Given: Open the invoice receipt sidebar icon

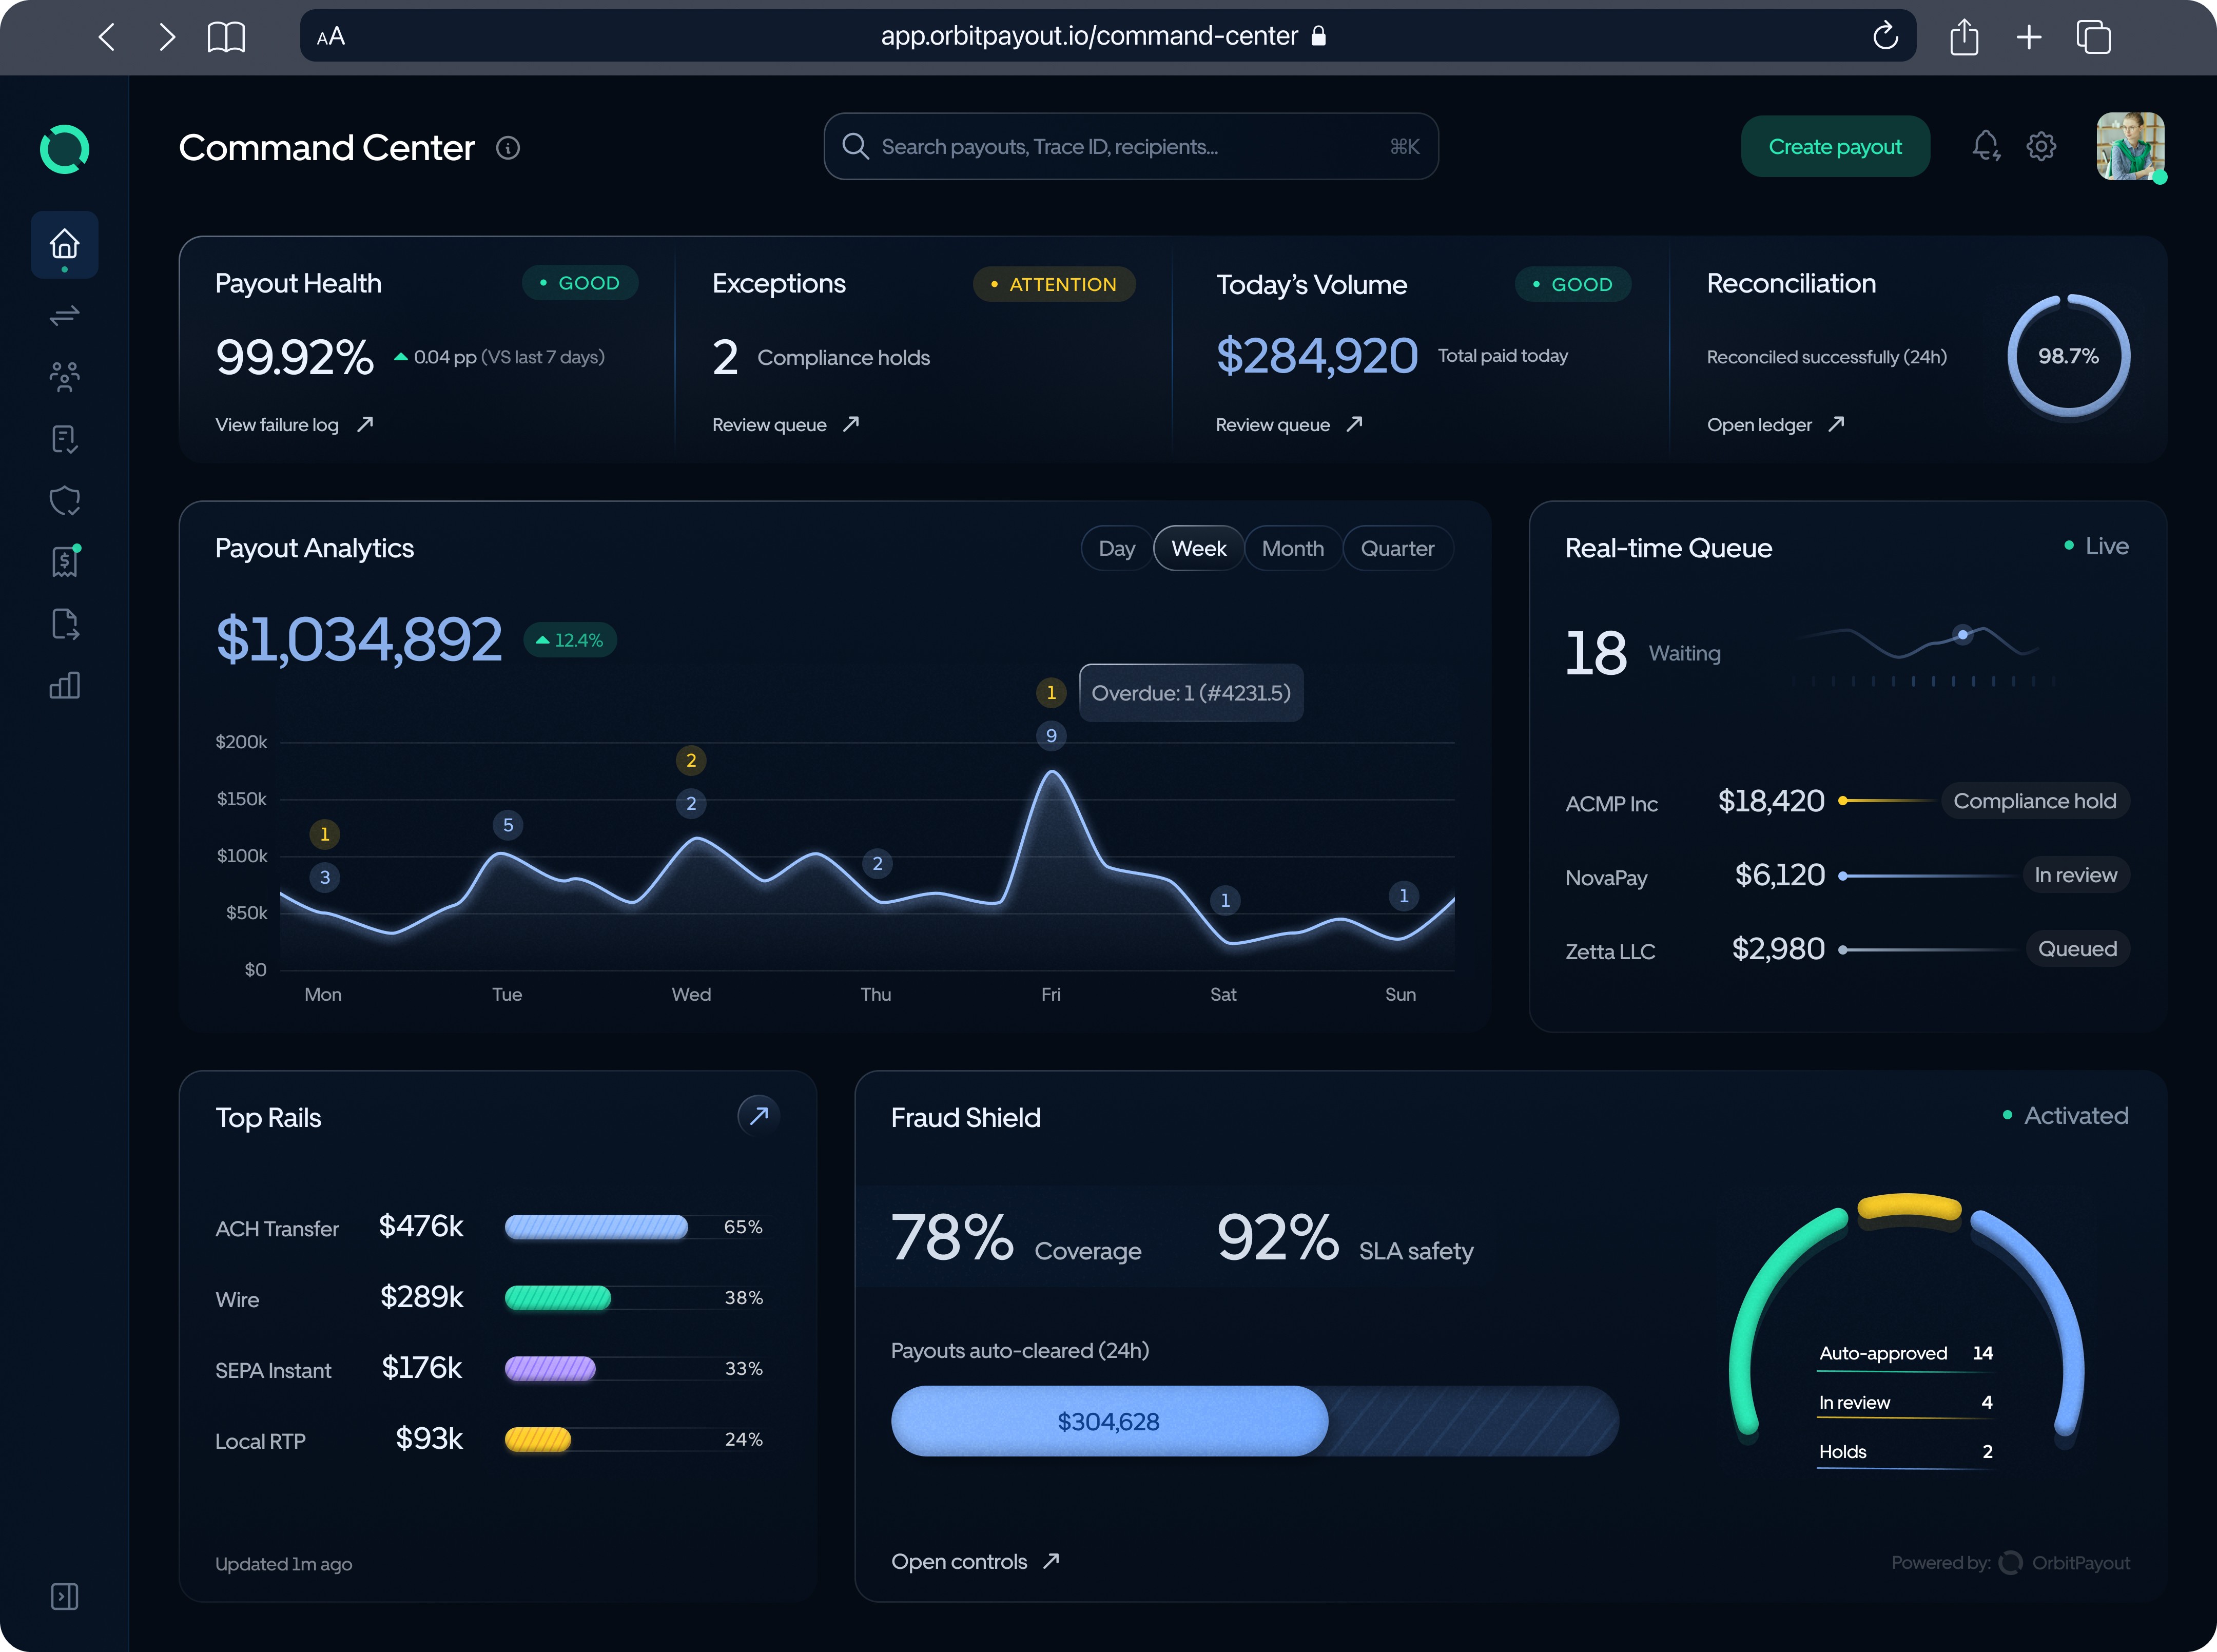Looking at the screenshot, I should click(64, 562).
